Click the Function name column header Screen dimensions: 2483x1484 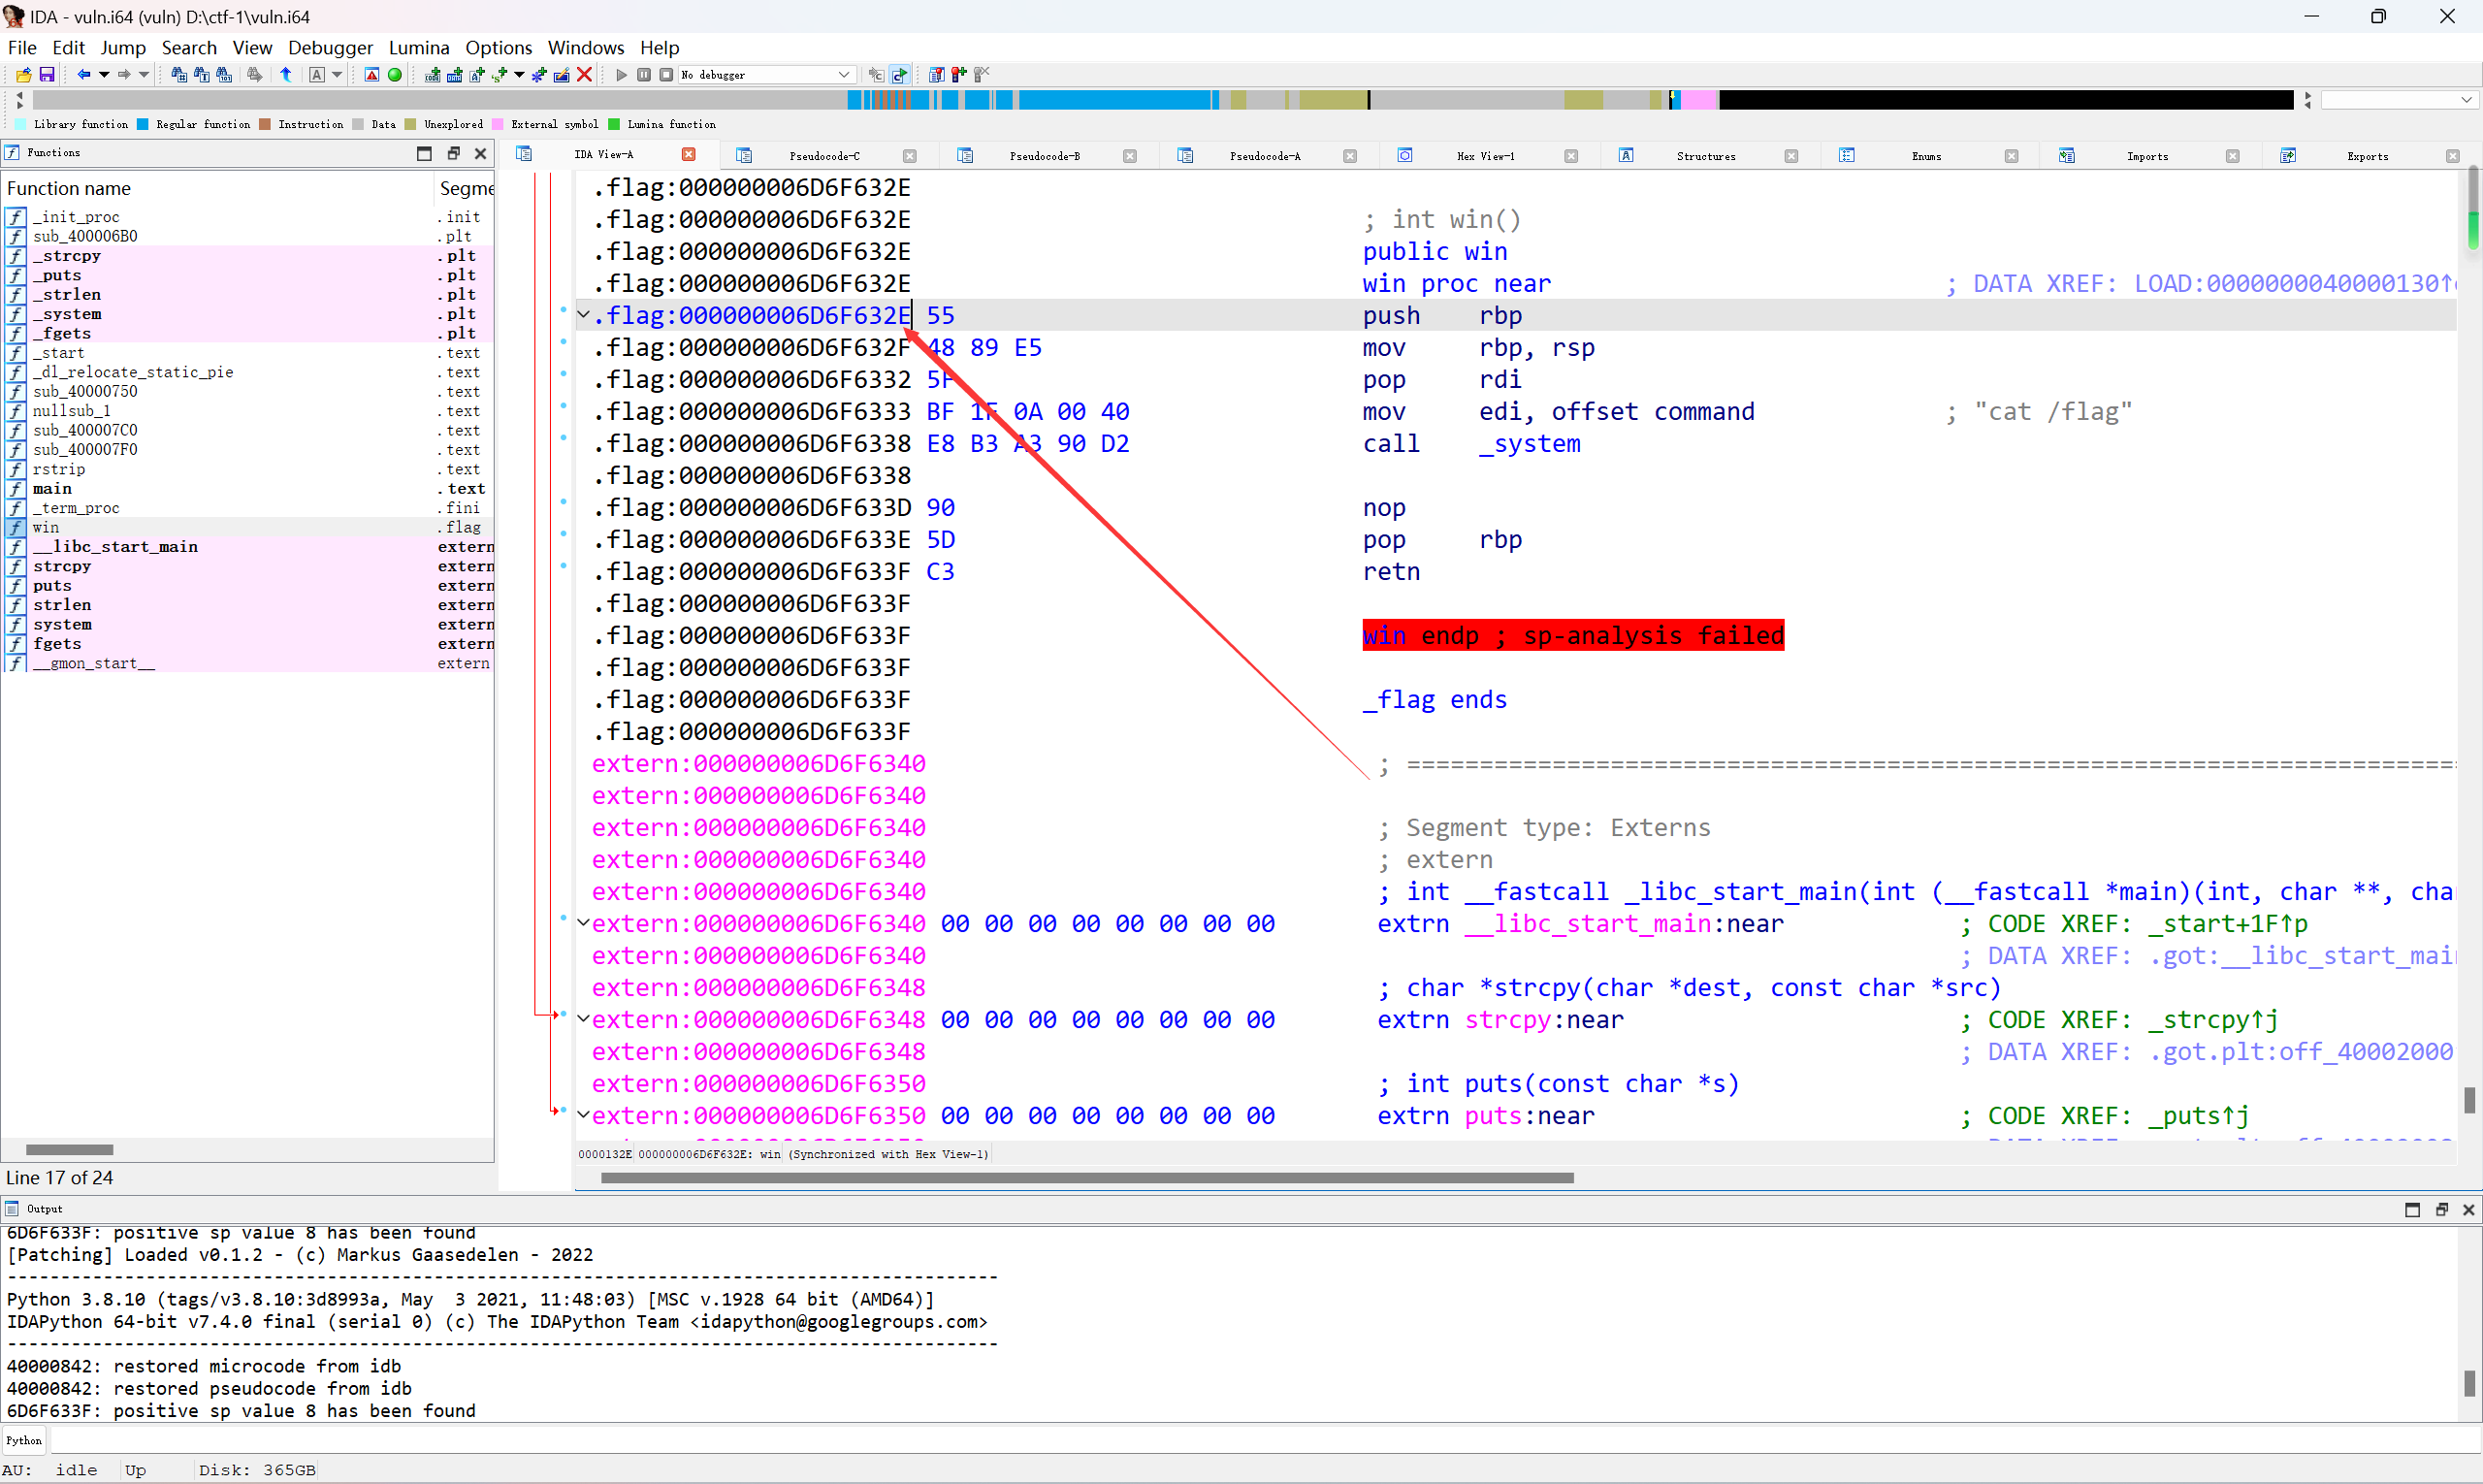tap(69, 188)
